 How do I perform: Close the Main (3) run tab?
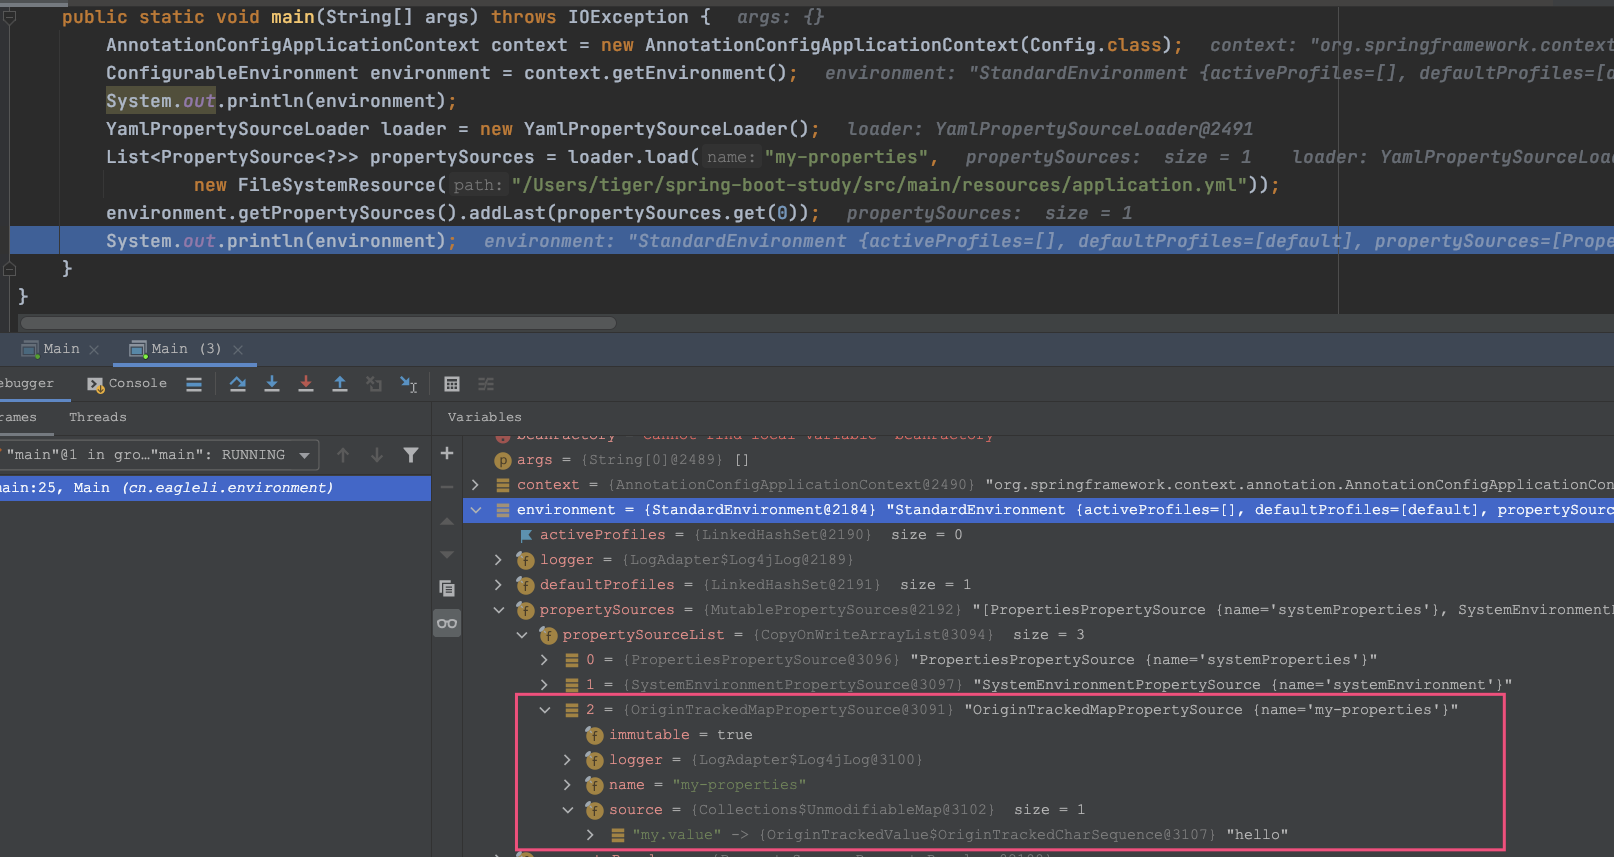(x=238, y=350)
